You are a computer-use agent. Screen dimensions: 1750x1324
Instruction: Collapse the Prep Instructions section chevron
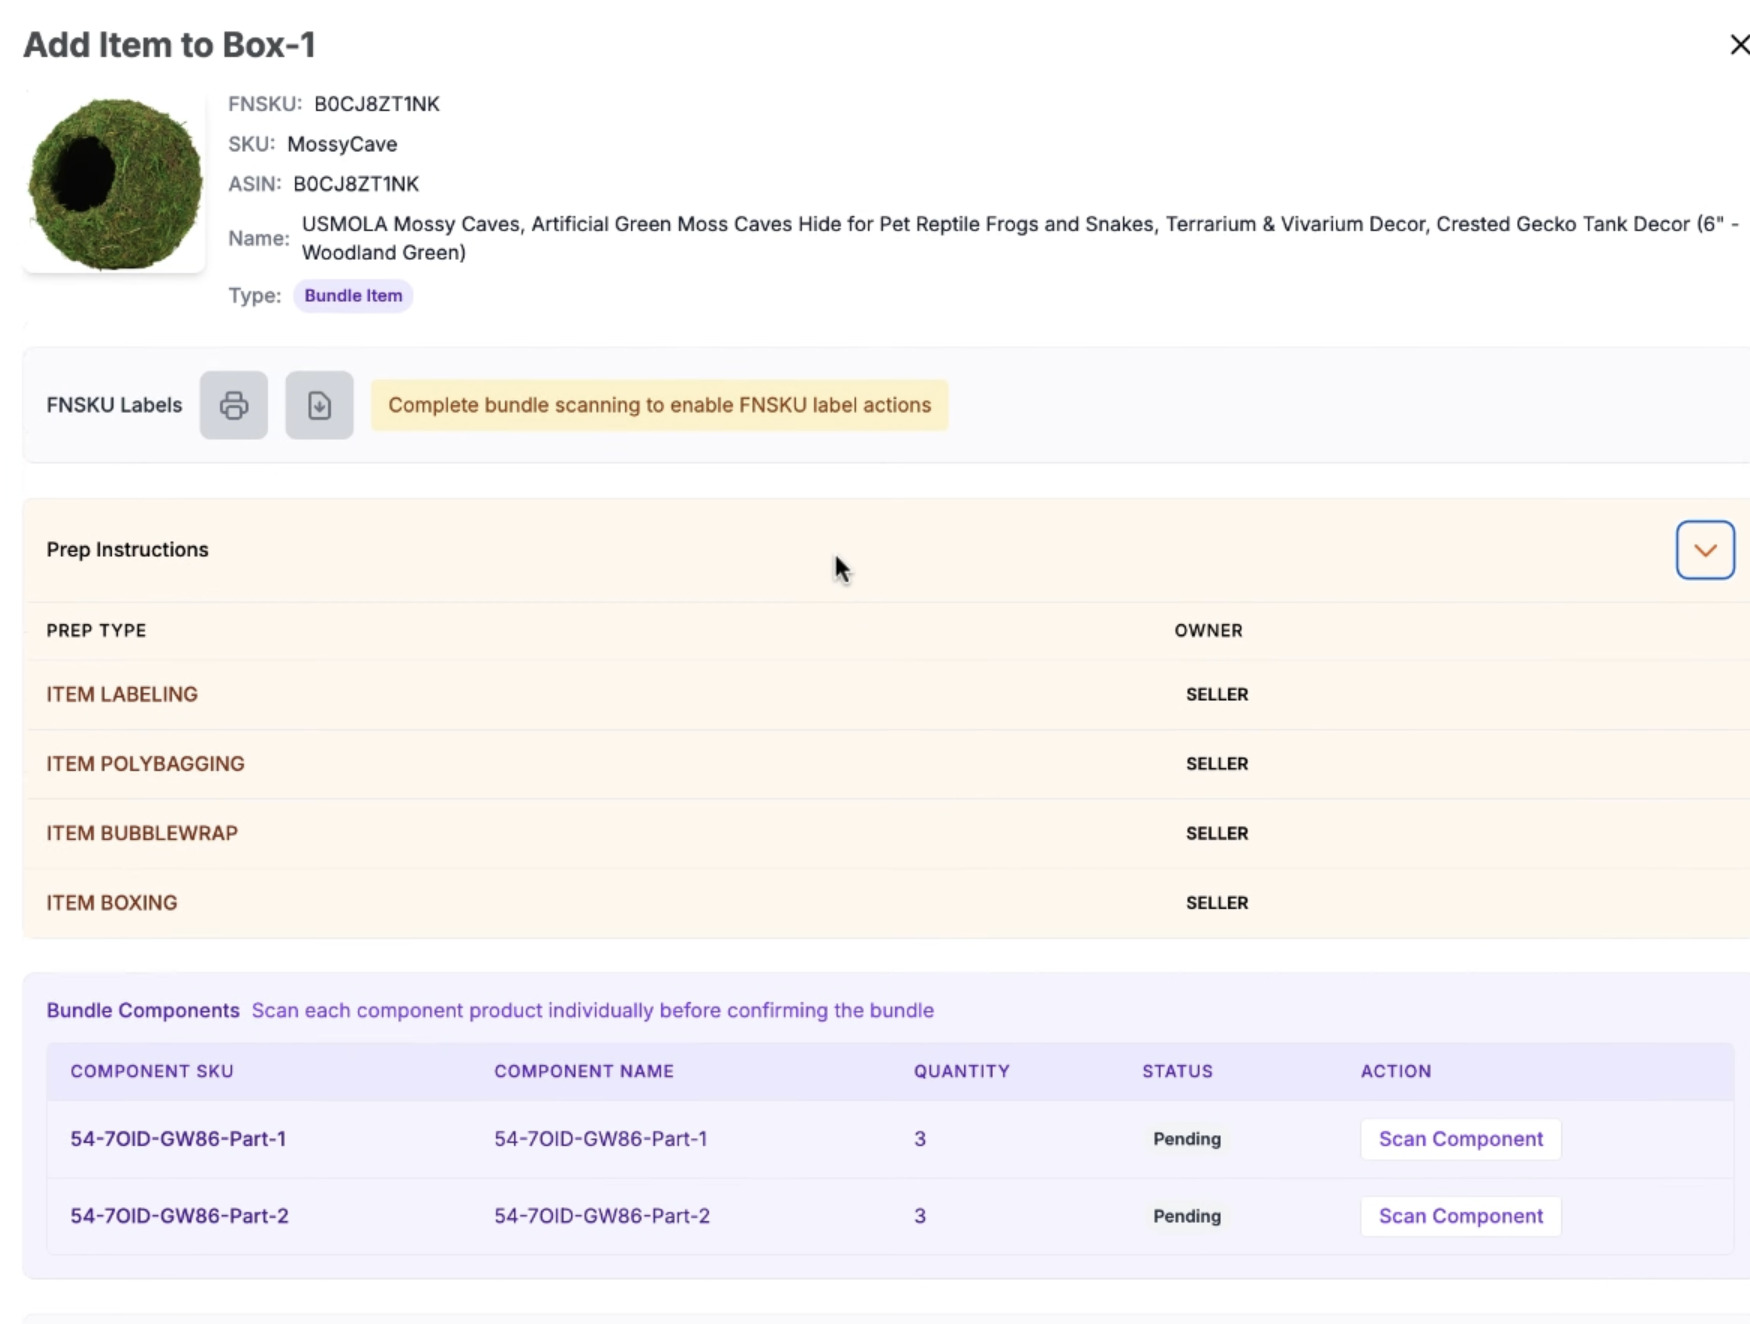tap(1704, 550)
